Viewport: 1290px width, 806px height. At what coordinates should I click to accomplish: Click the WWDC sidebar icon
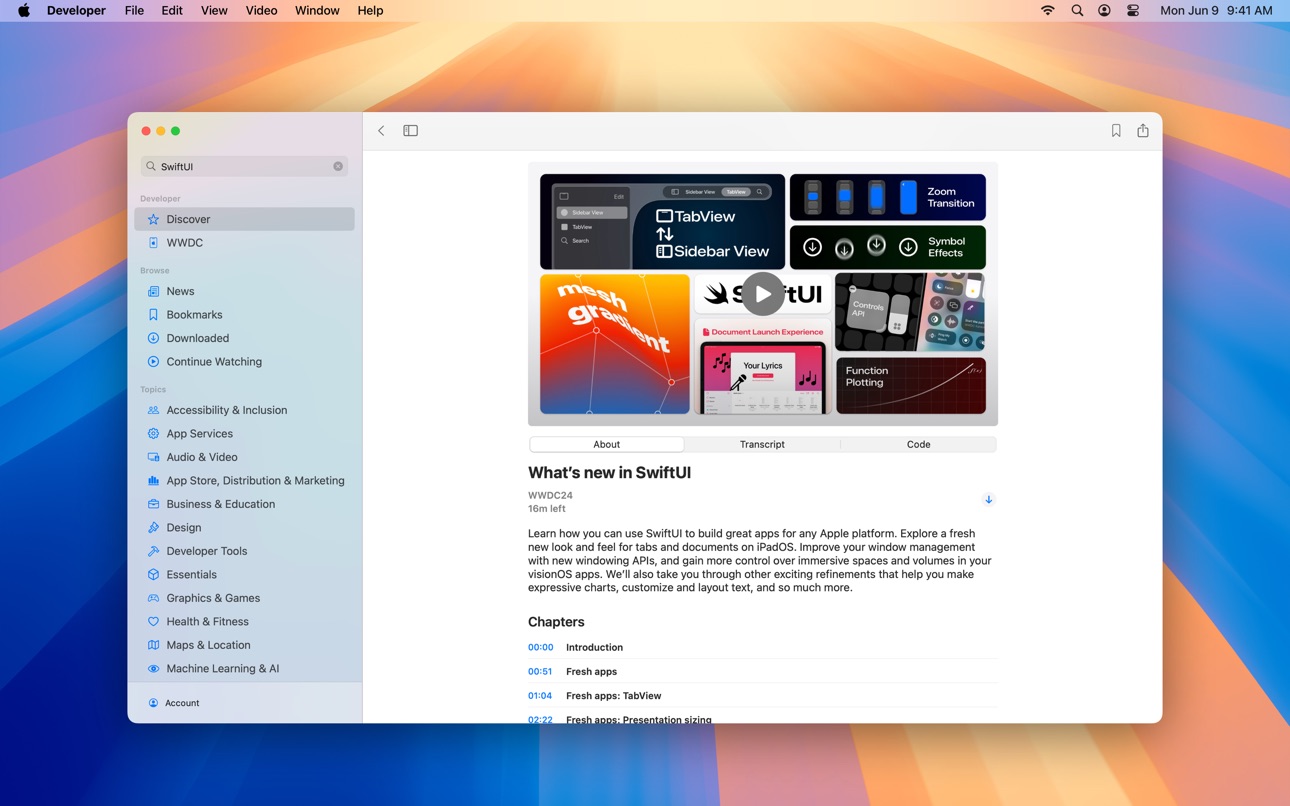[153, 243]
